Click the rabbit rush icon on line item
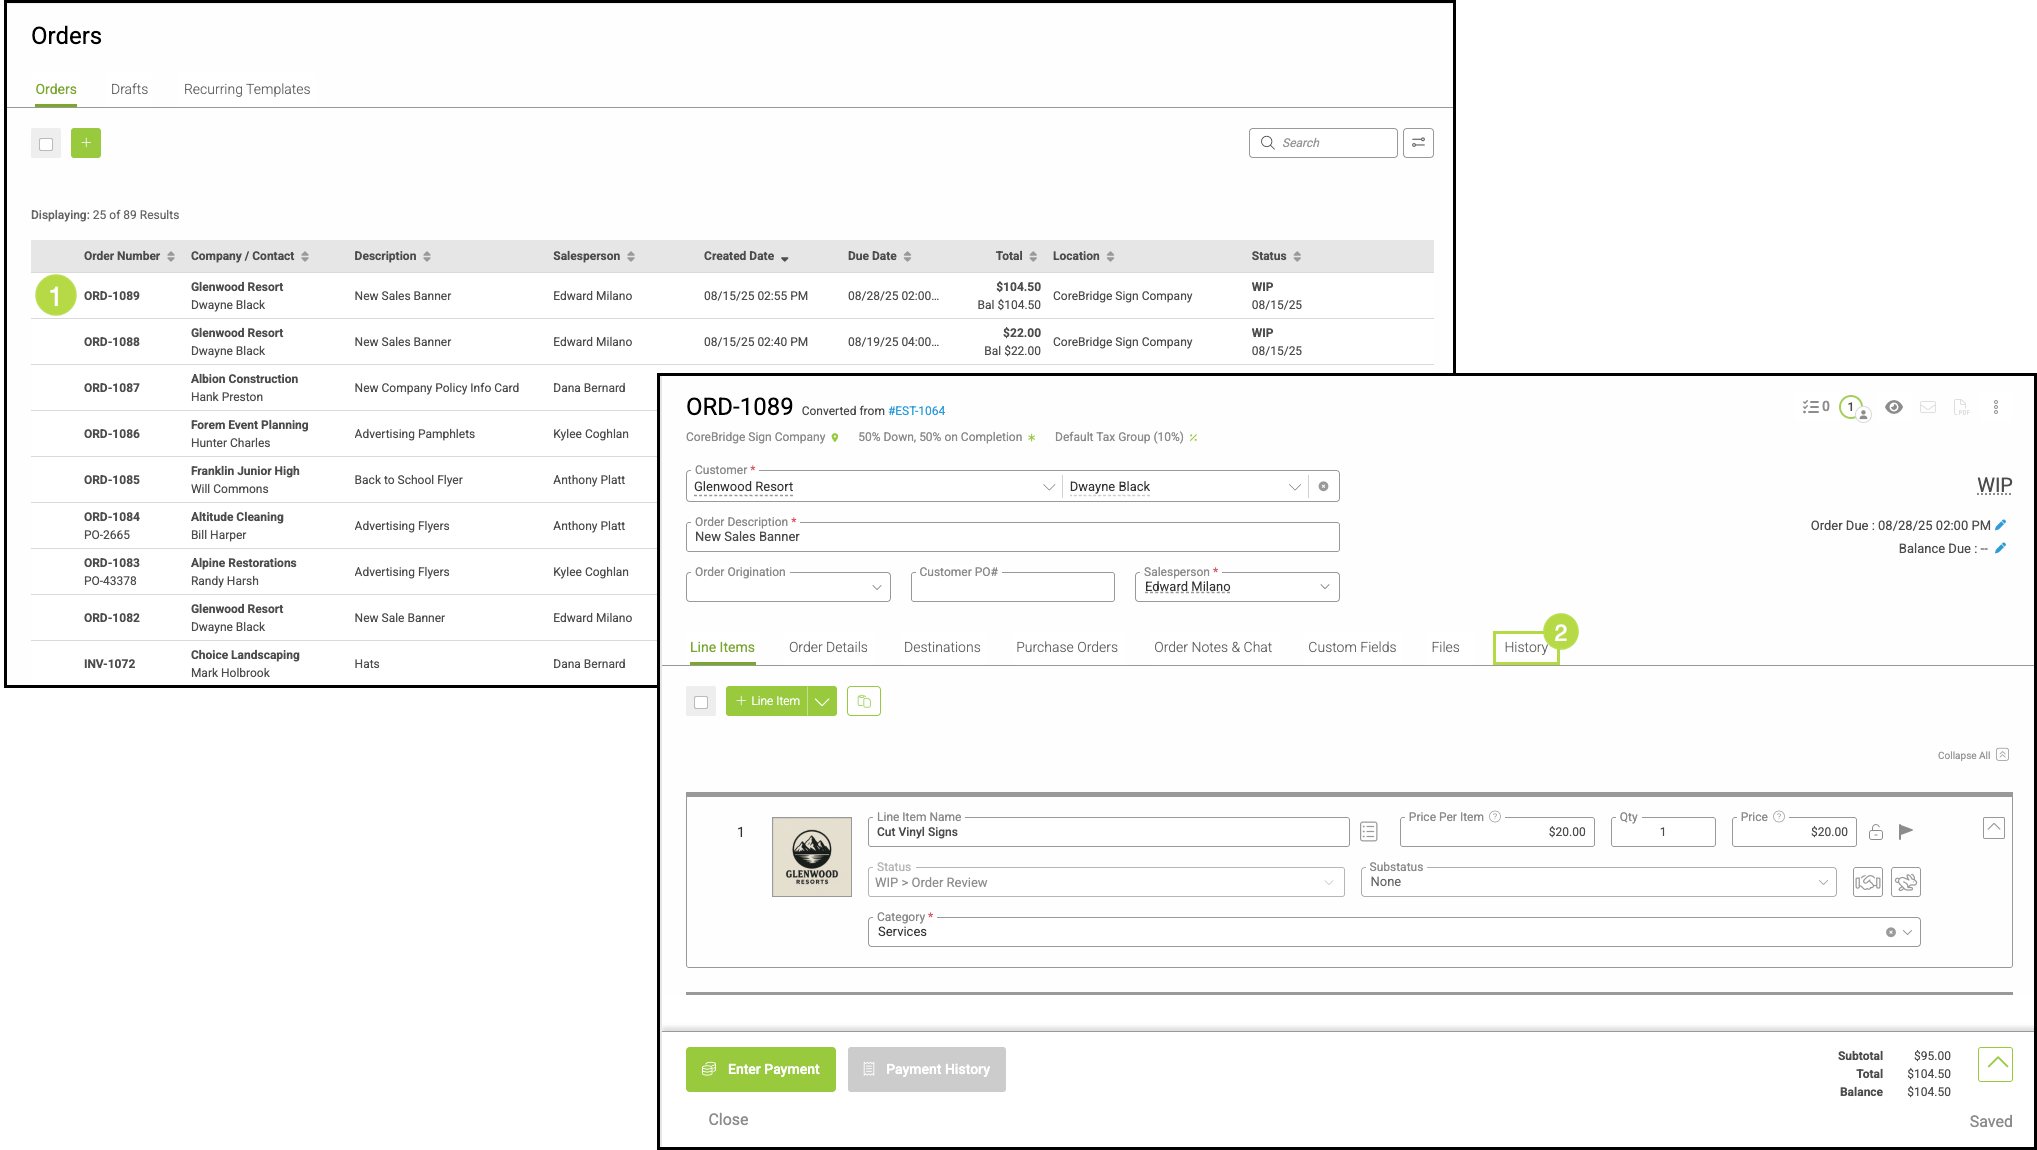 coord(1905,882)
